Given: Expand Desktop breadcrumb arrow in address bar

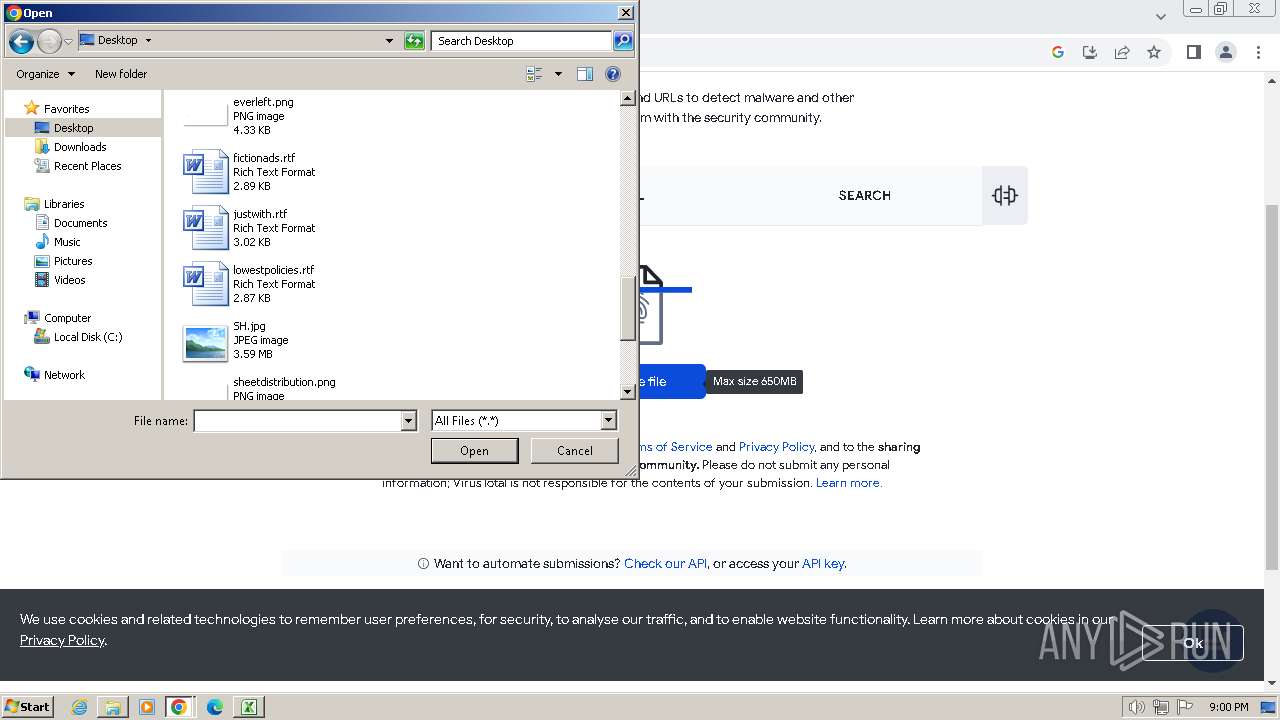Looking at the screenshot, I should 149,41.
